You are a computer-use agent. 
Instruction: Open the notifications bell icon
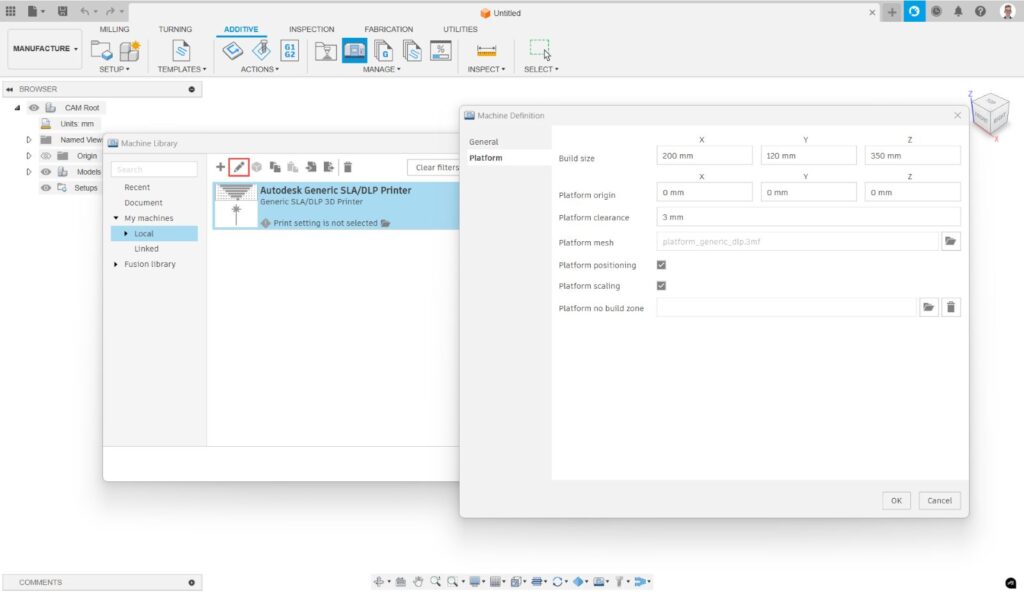click(958, 12)
